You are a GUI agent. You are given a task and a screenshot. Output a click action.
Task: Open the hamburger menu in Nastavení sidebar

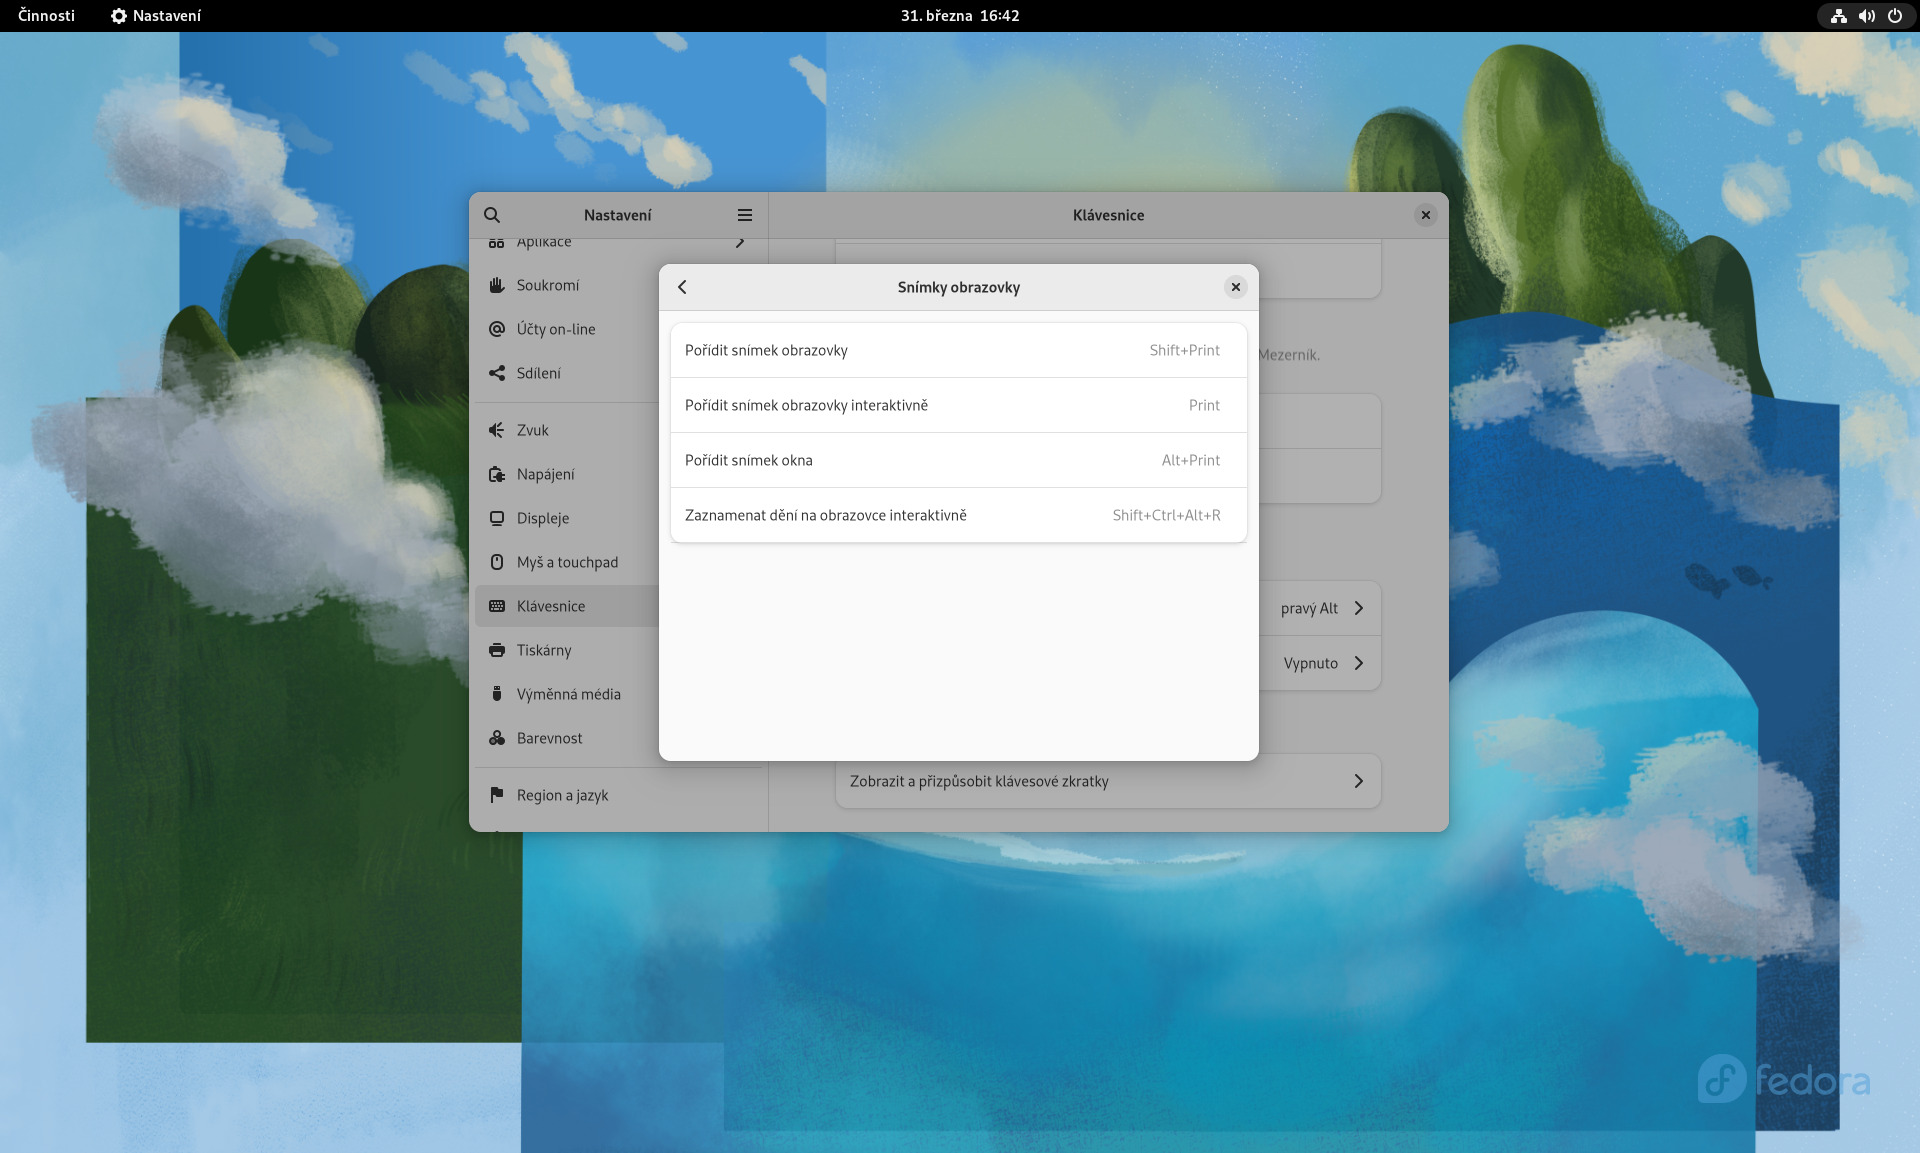pyautogui.click(x=744, y=215)
